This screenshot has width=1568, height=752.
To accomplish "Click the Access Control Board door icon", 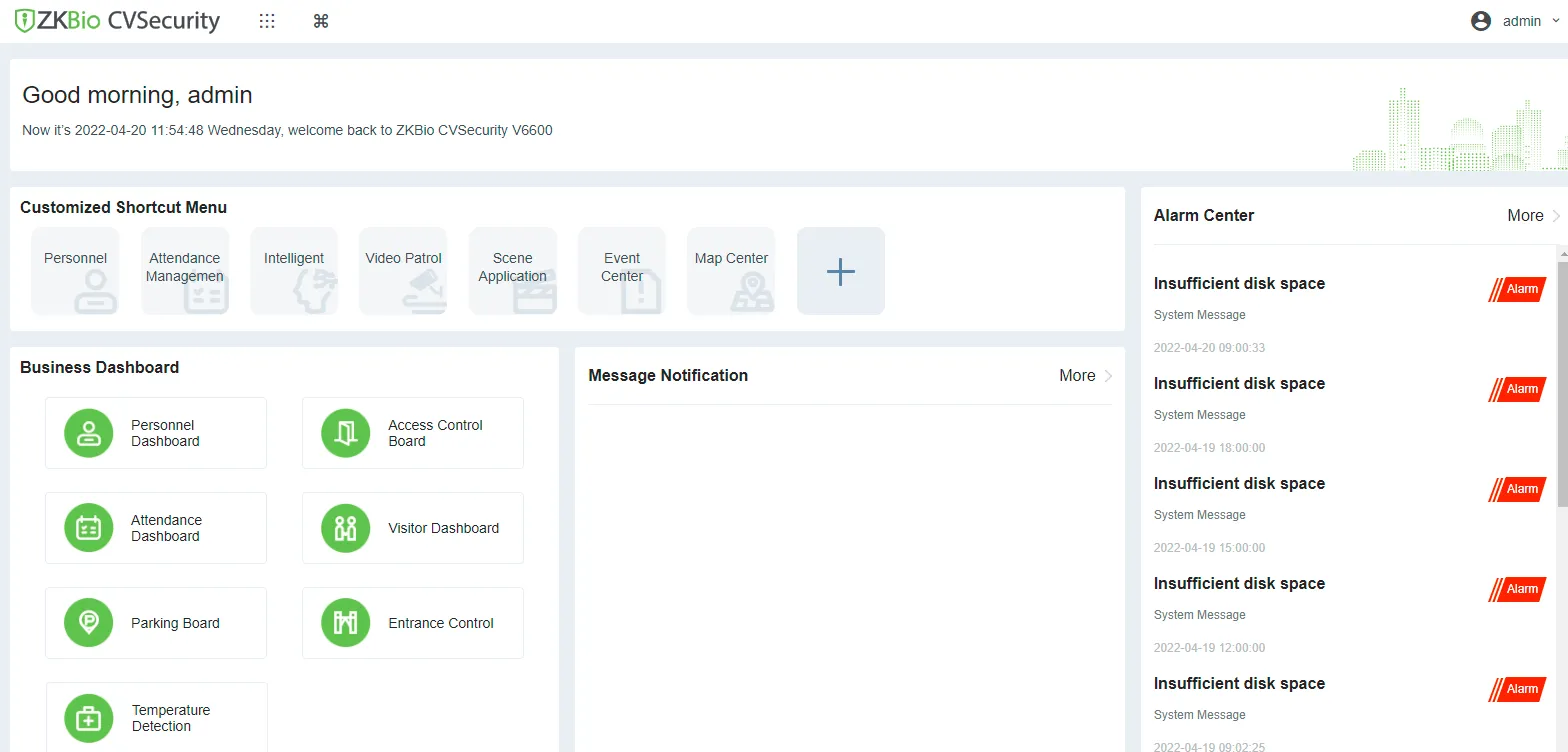I will pos(346,433).
